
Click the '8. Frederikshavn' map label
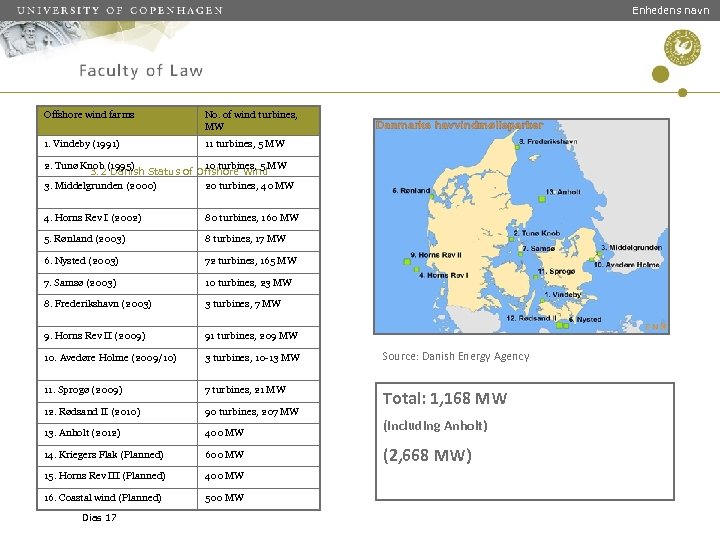coord(548,141)
